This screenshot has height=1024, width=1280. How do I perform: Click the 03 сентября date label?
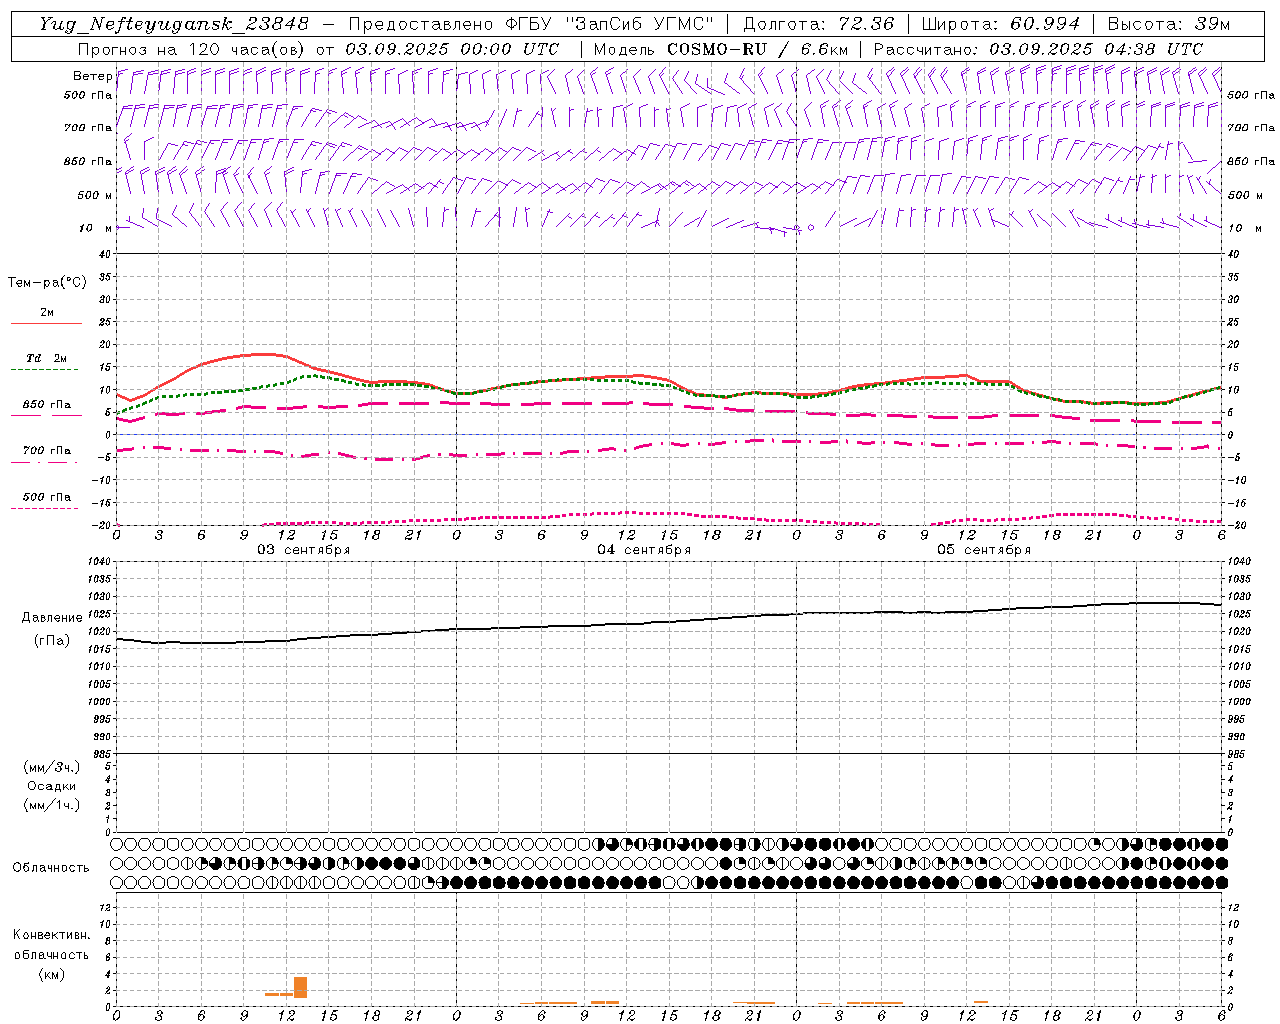pos(304,550)
